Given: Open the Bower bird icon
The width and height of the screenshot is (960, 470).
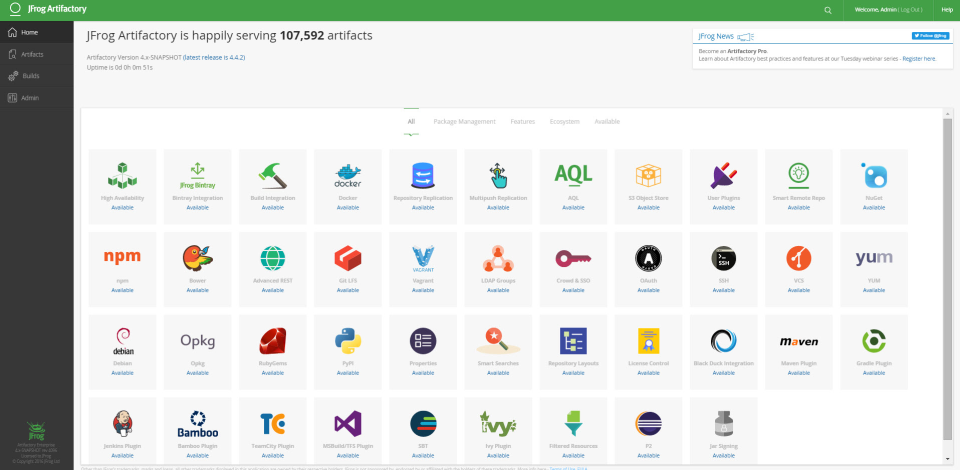Looking at the screenshot, I should (197, 258).
